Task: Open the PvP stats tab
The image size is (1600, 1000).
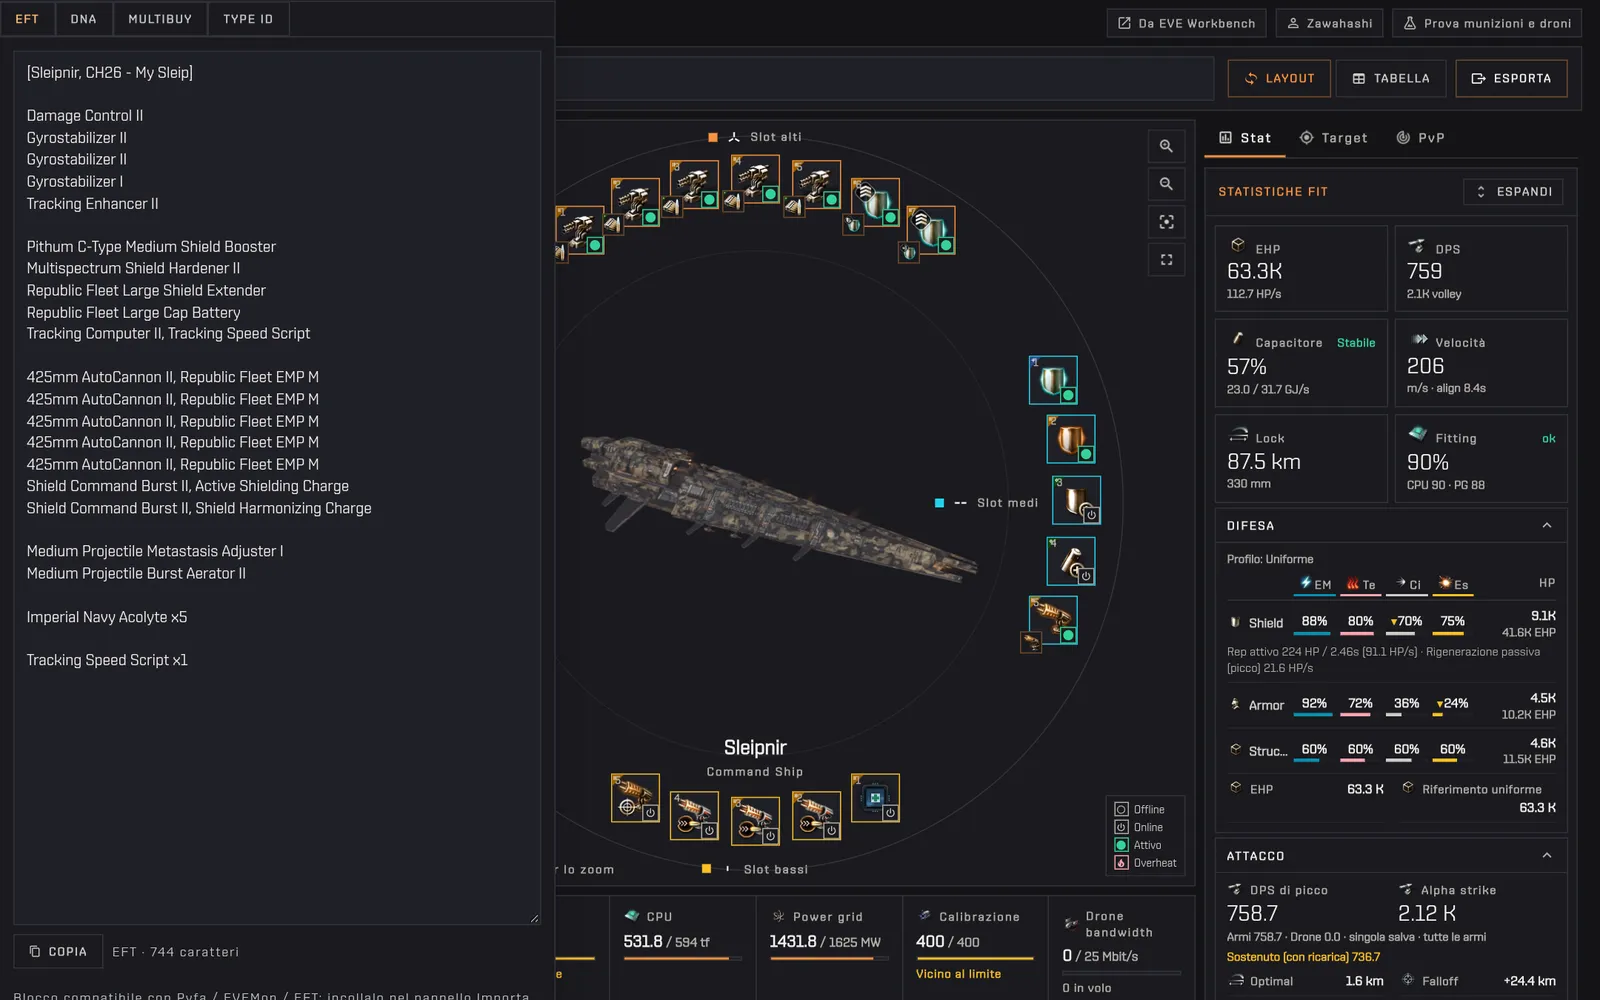Action: click(1420, 138)
